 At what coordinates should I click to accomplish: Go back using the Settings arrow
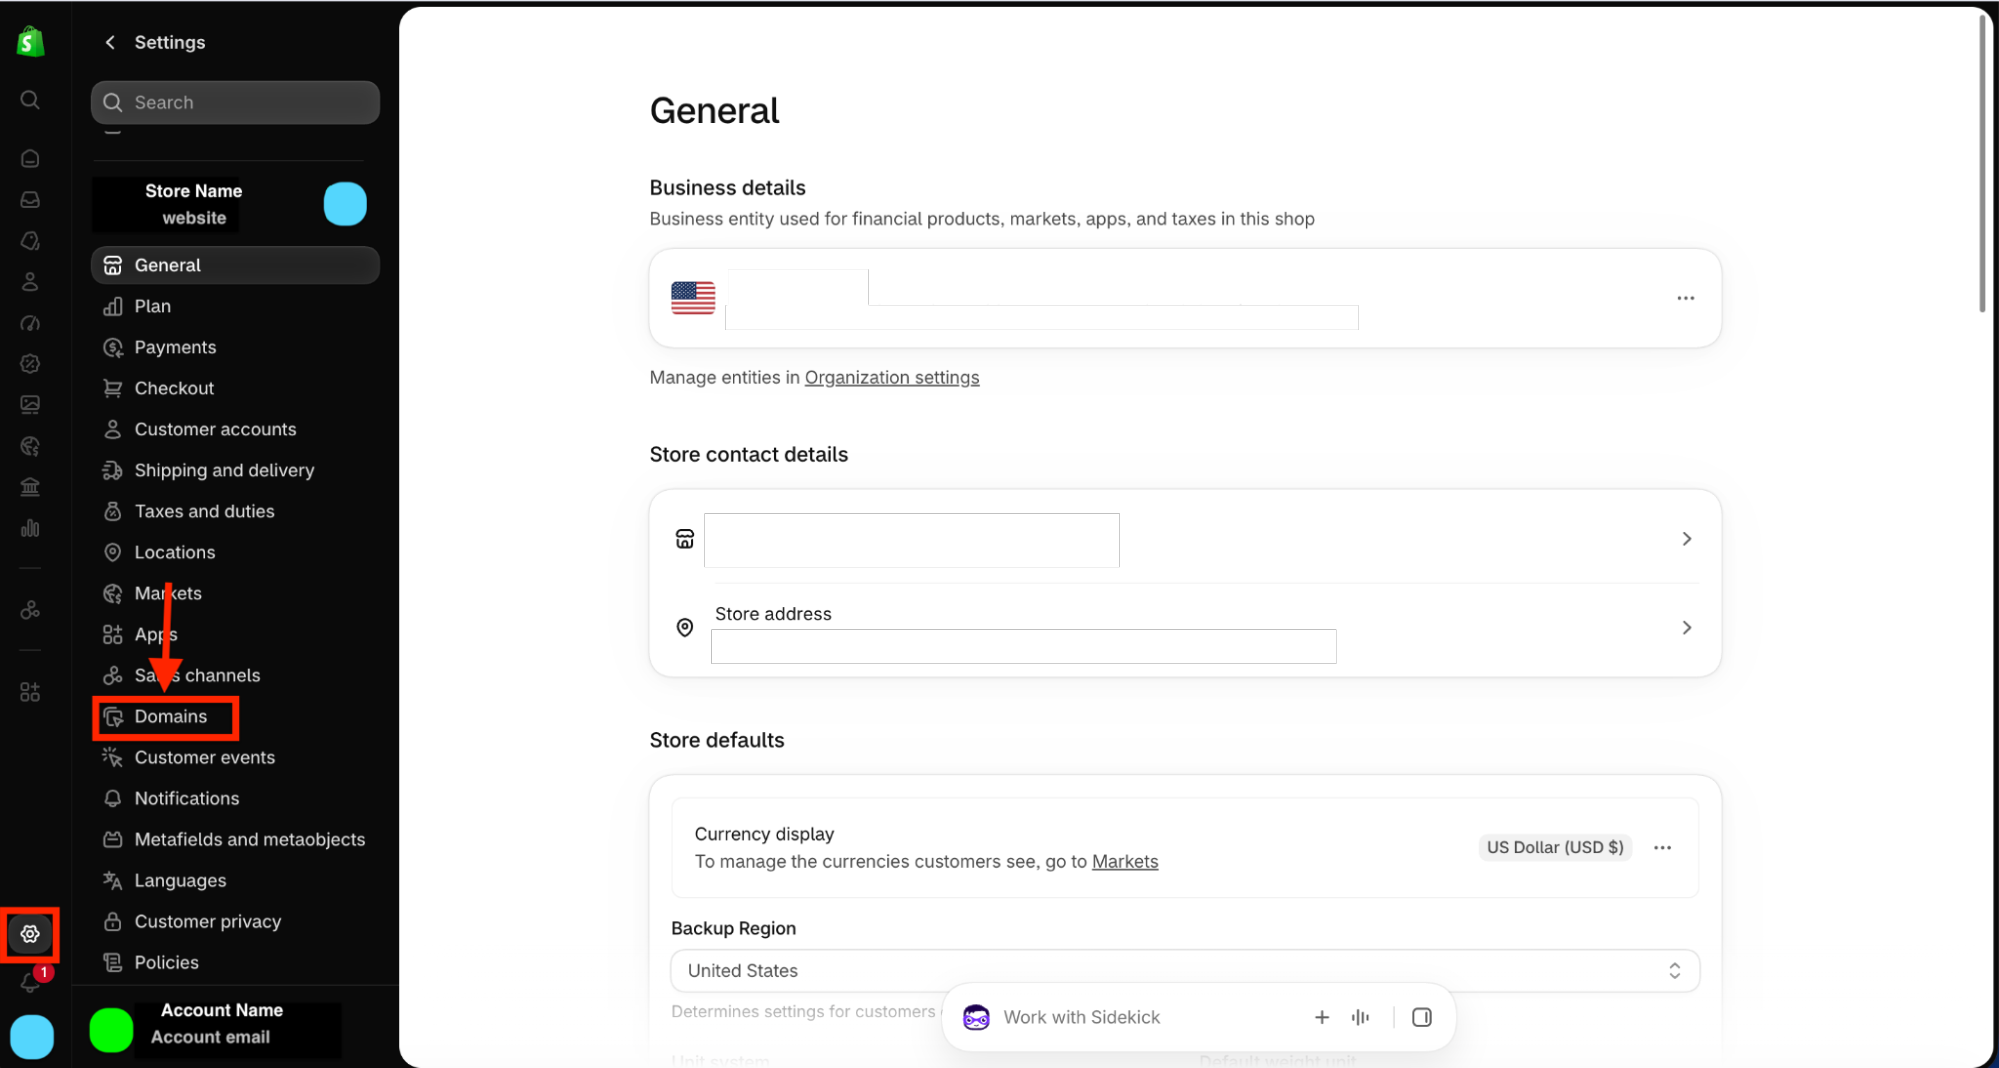click(x=110, y=42)
